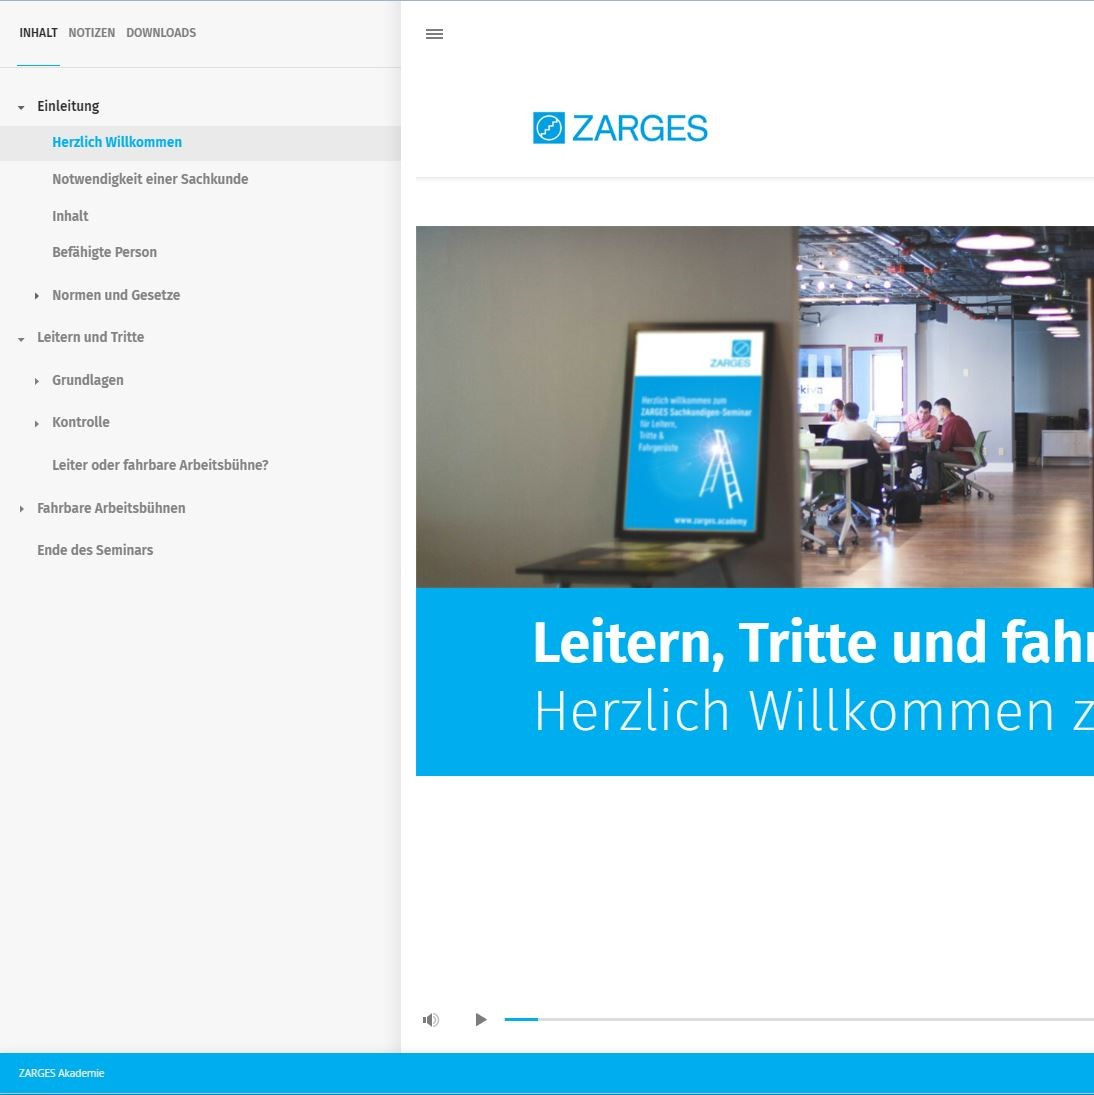
Task: Open Notwendigkeit einer Sachkunde lesson
Action: (x=150, y=179)
